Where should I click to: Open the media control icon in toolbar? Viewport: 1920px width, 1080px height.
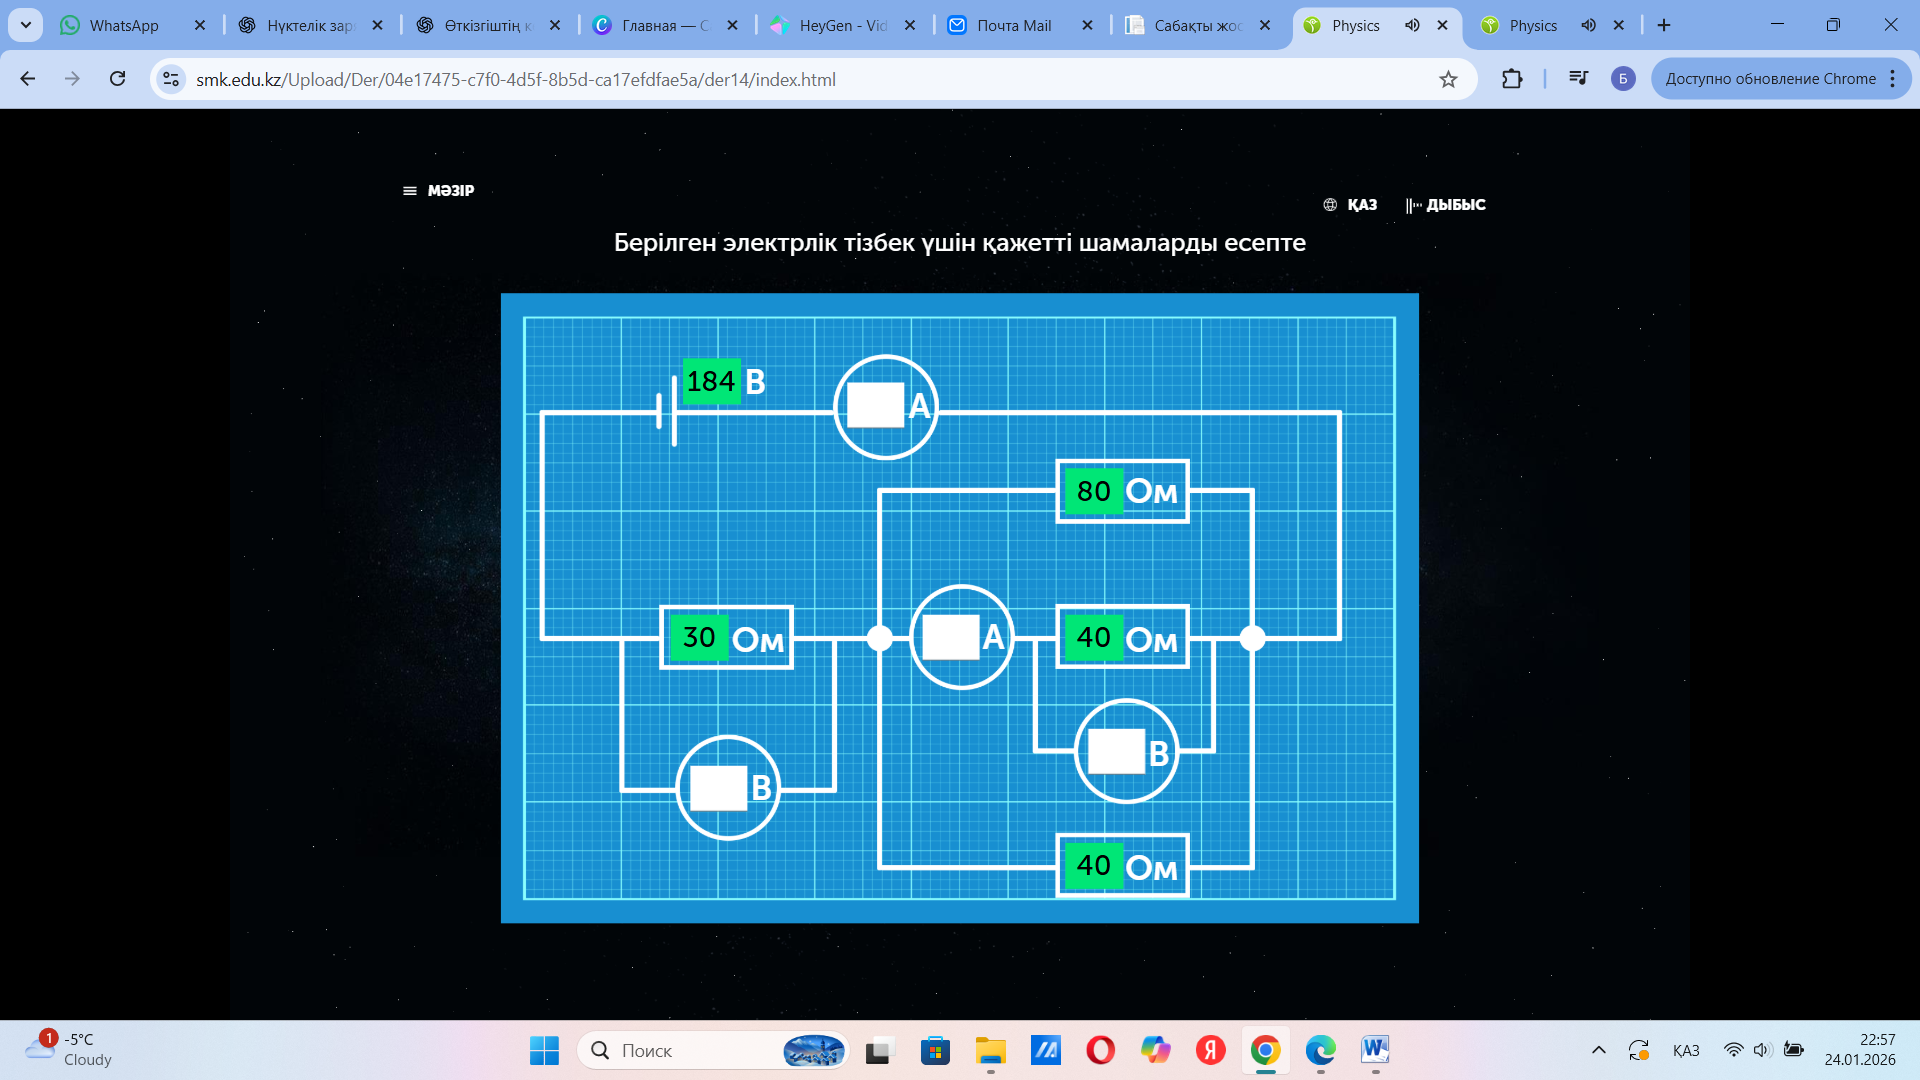(x=1578, y=79)
